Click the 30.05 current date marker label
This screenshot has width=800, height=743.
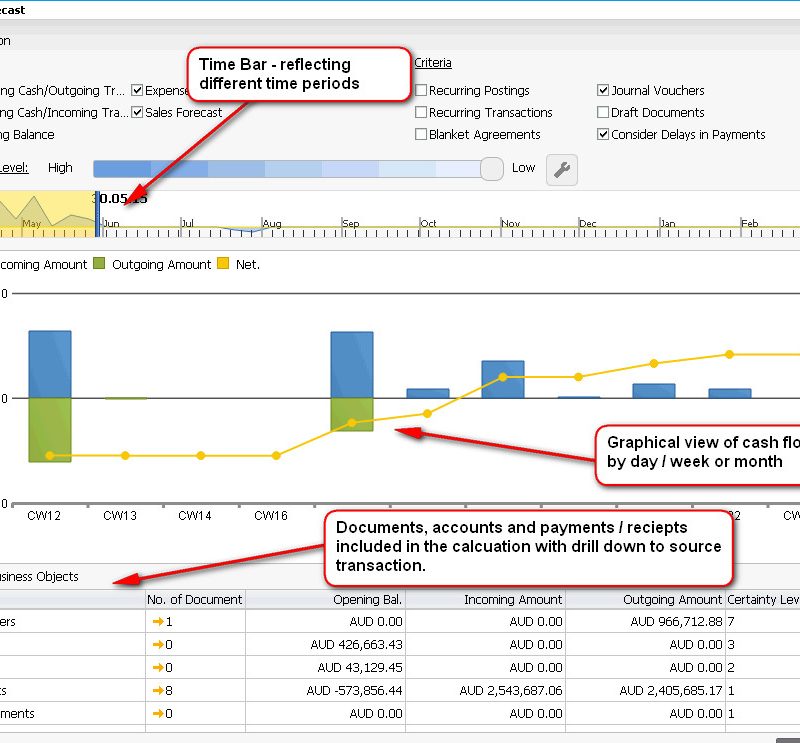click(x=122, y=199)
